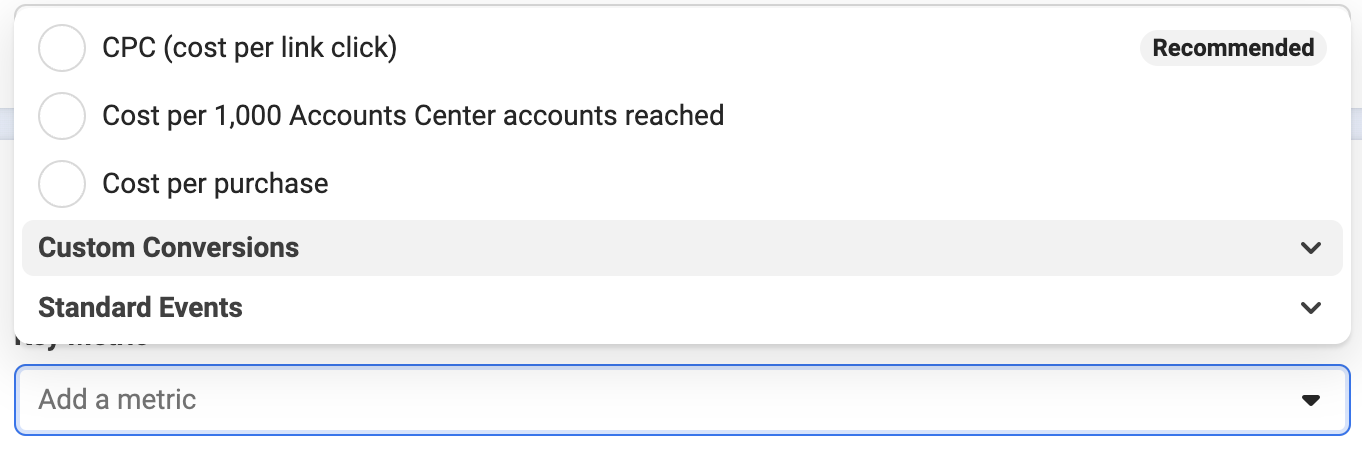Select the CPC cost per link click radio button
Image resolution: width=1362 pixels, height=452 pixels.
61,48
